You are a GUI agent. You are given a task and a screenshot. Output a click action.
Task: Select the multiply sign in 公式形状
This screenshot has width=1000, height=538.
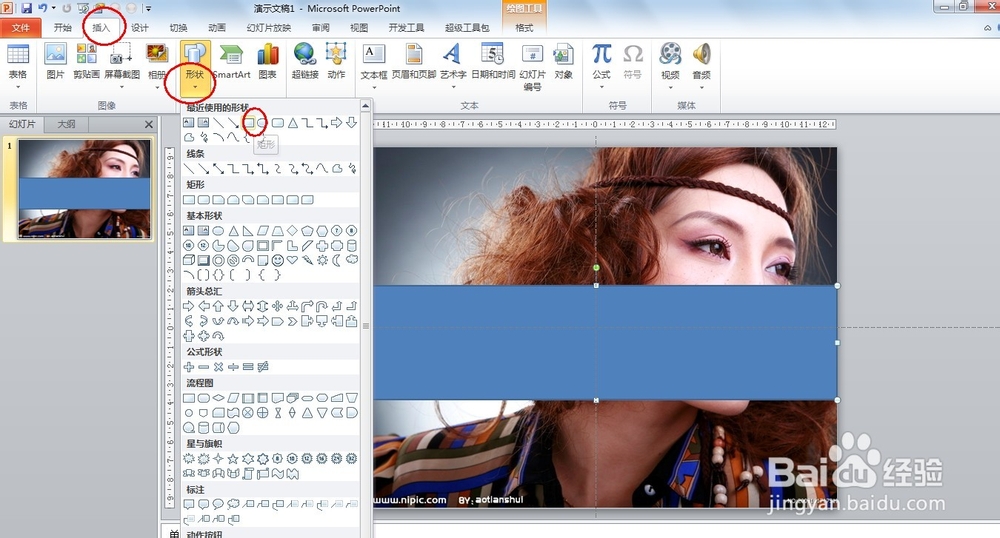(218, 367)
